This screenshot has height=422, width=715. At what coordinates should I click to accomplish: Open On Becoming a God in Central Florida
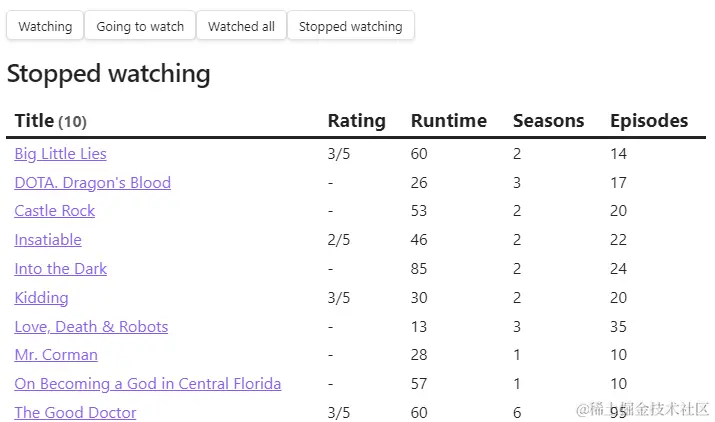(147, 384)
